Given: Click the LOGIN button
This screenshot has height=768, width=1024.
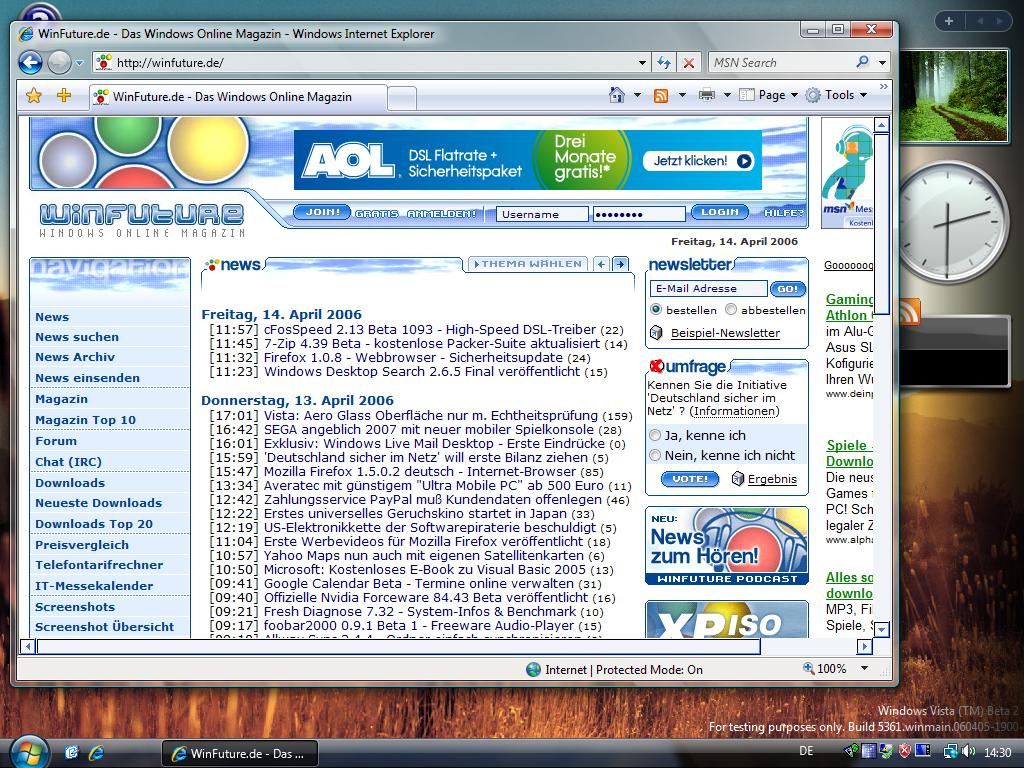Looking at the screenshot, I should click(x=720, y=212).
